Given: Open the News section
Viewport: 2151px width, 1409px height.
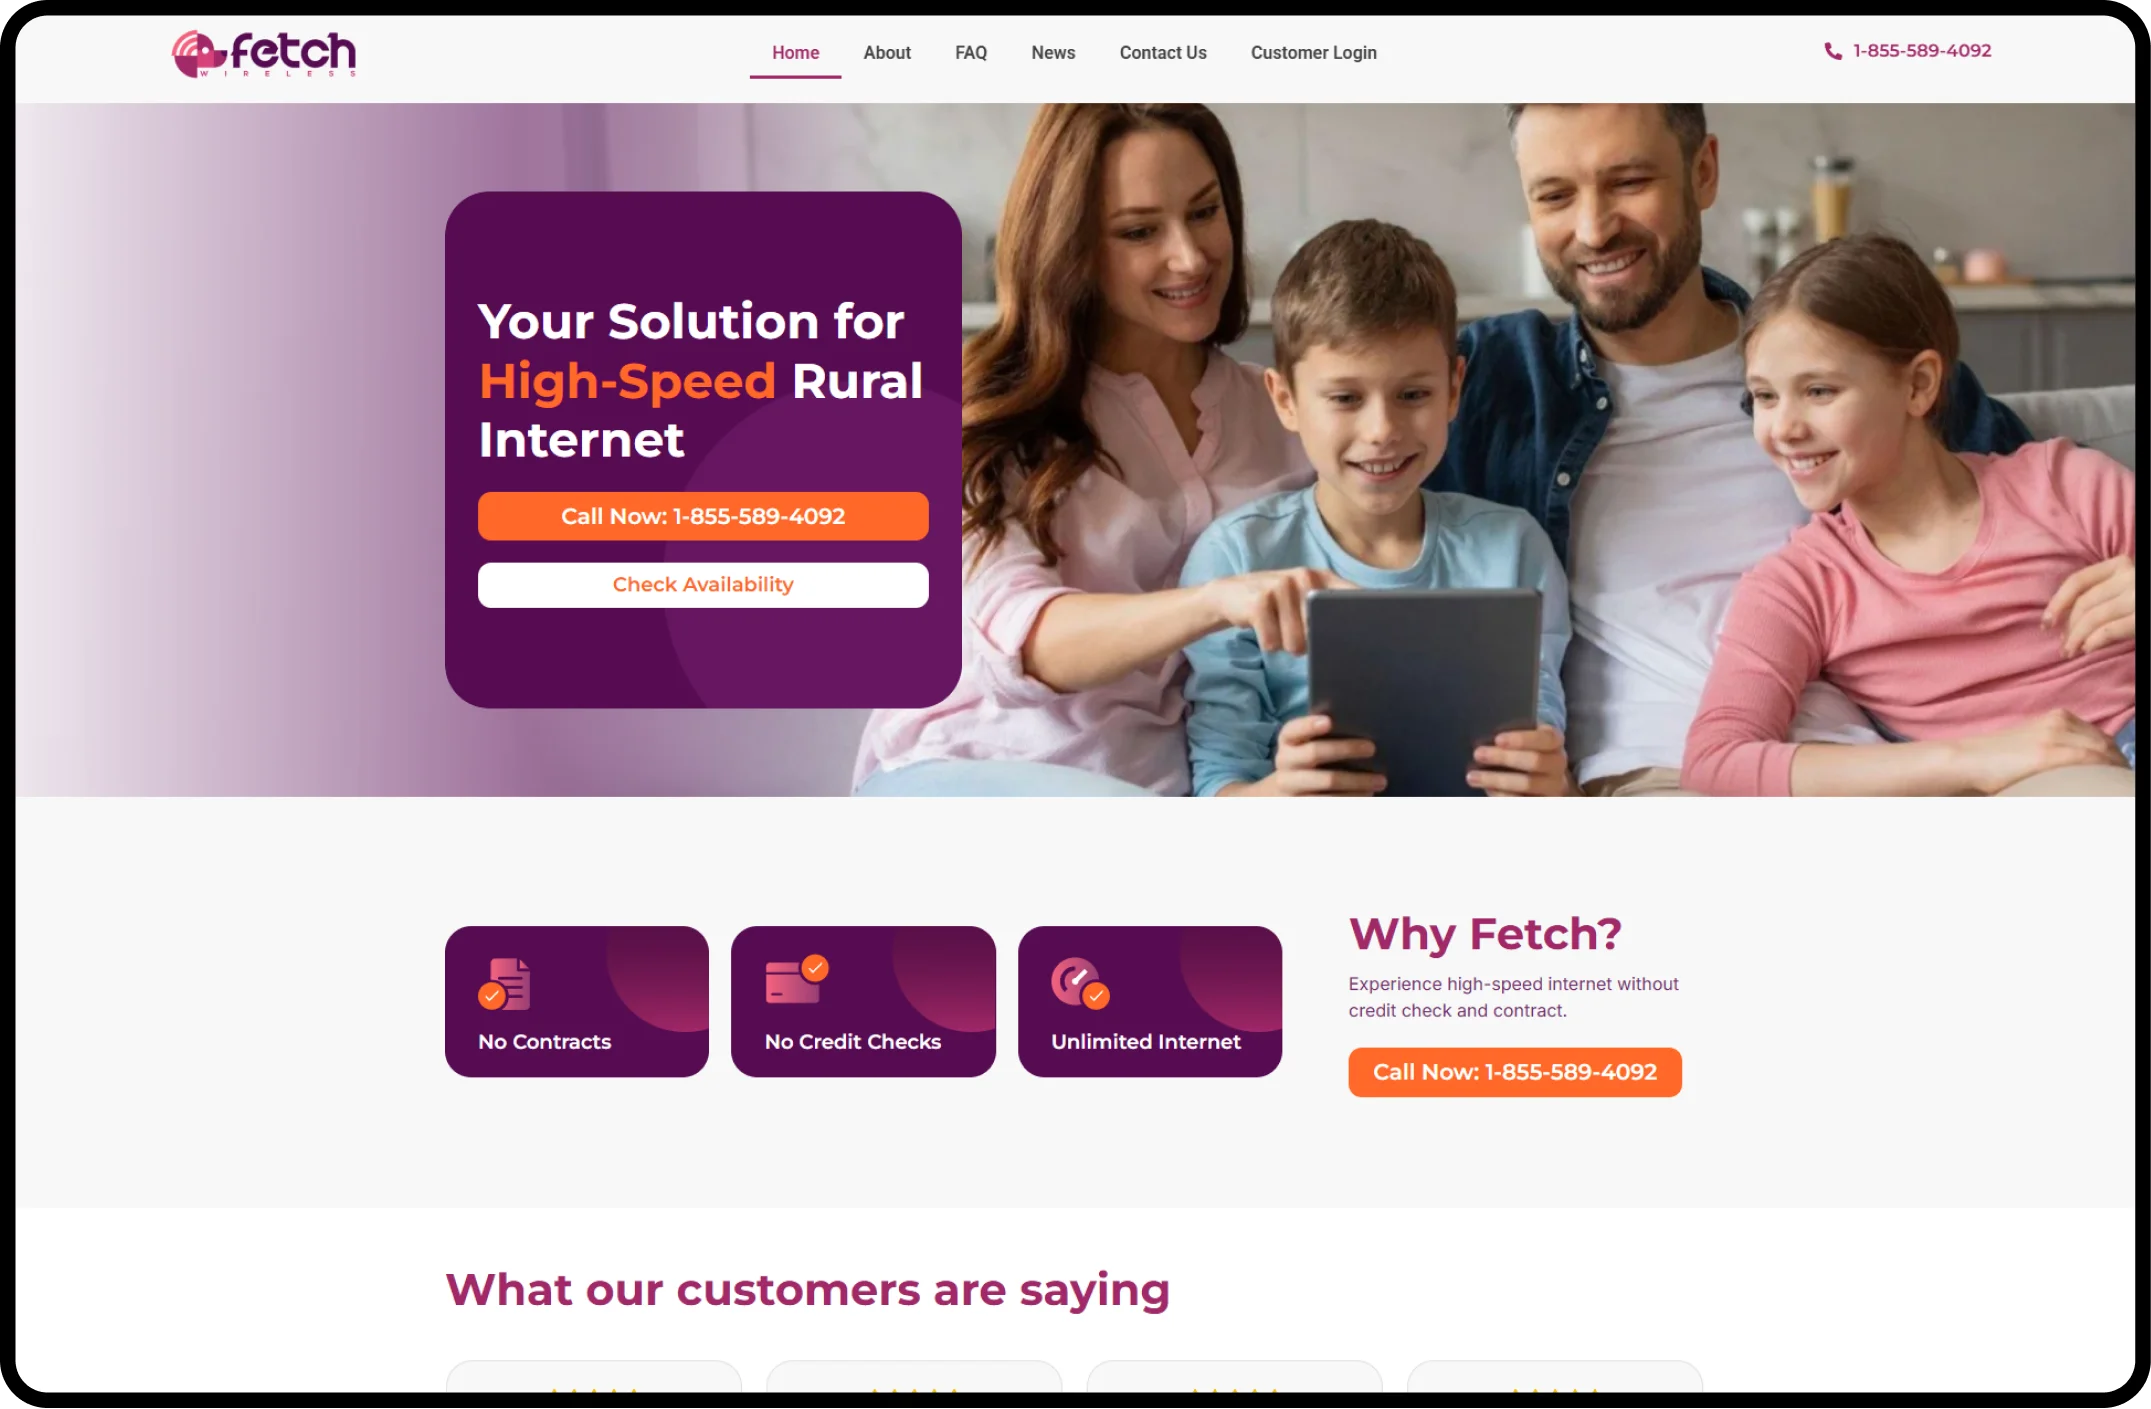Looking at the screenshot, I should pyautogui.click(x=1053, y=53).
